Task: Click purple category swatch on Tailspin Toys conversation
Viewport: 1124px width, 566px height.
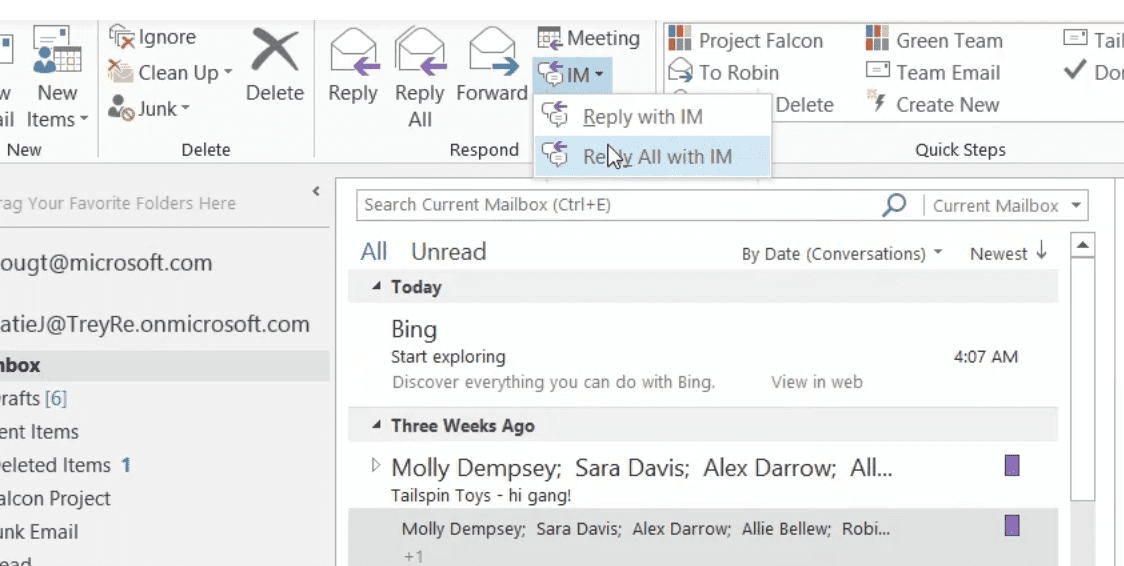Action: [1011, 465]
